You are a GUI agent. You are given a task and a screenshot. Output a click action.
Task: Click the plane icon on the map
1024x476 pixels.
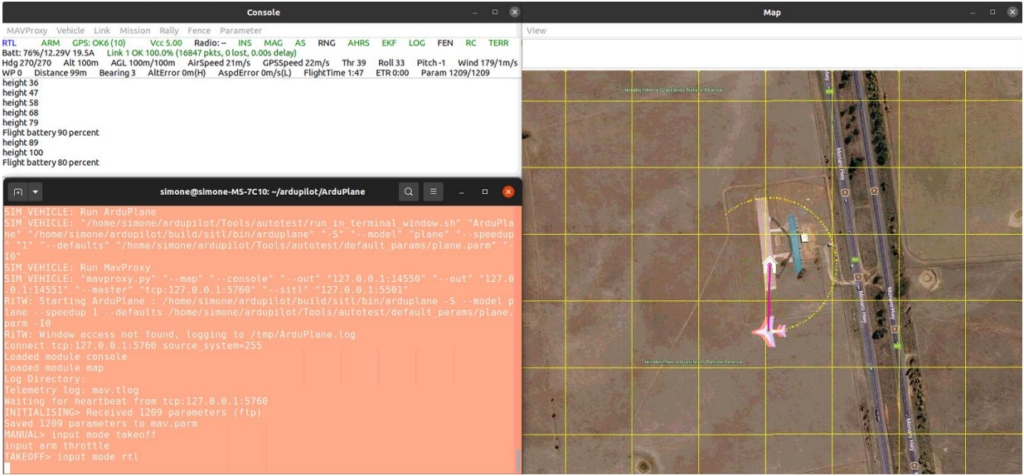769,327
